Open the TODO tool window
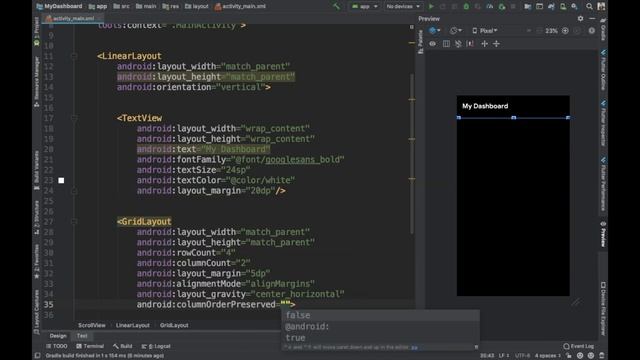 56,346
